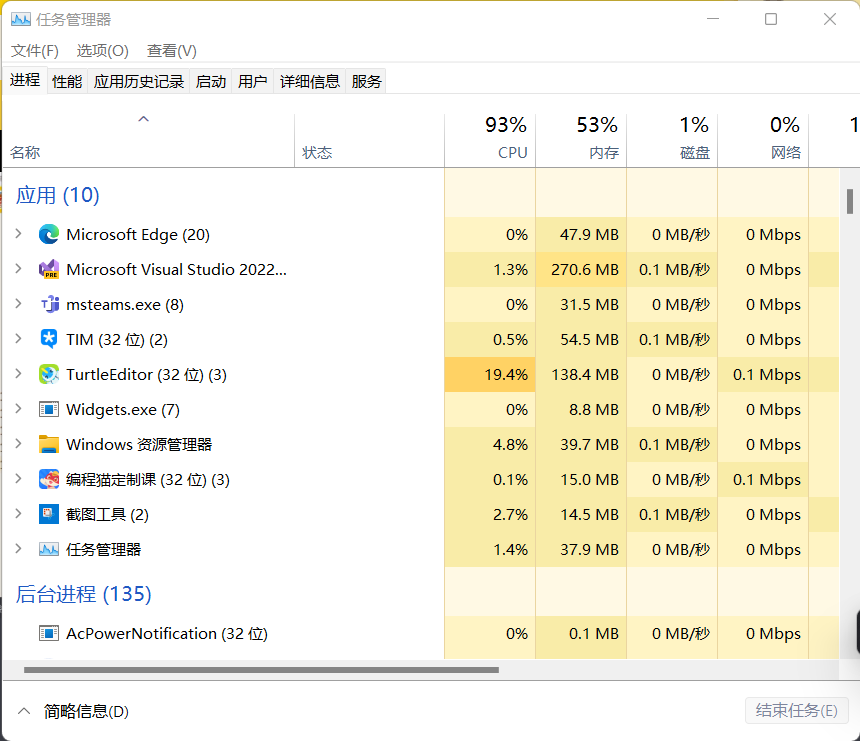This screenshot has width=860, height=741.
Task: Expand the Microsoft Edge process group
Action: click(x=19, y=234)
